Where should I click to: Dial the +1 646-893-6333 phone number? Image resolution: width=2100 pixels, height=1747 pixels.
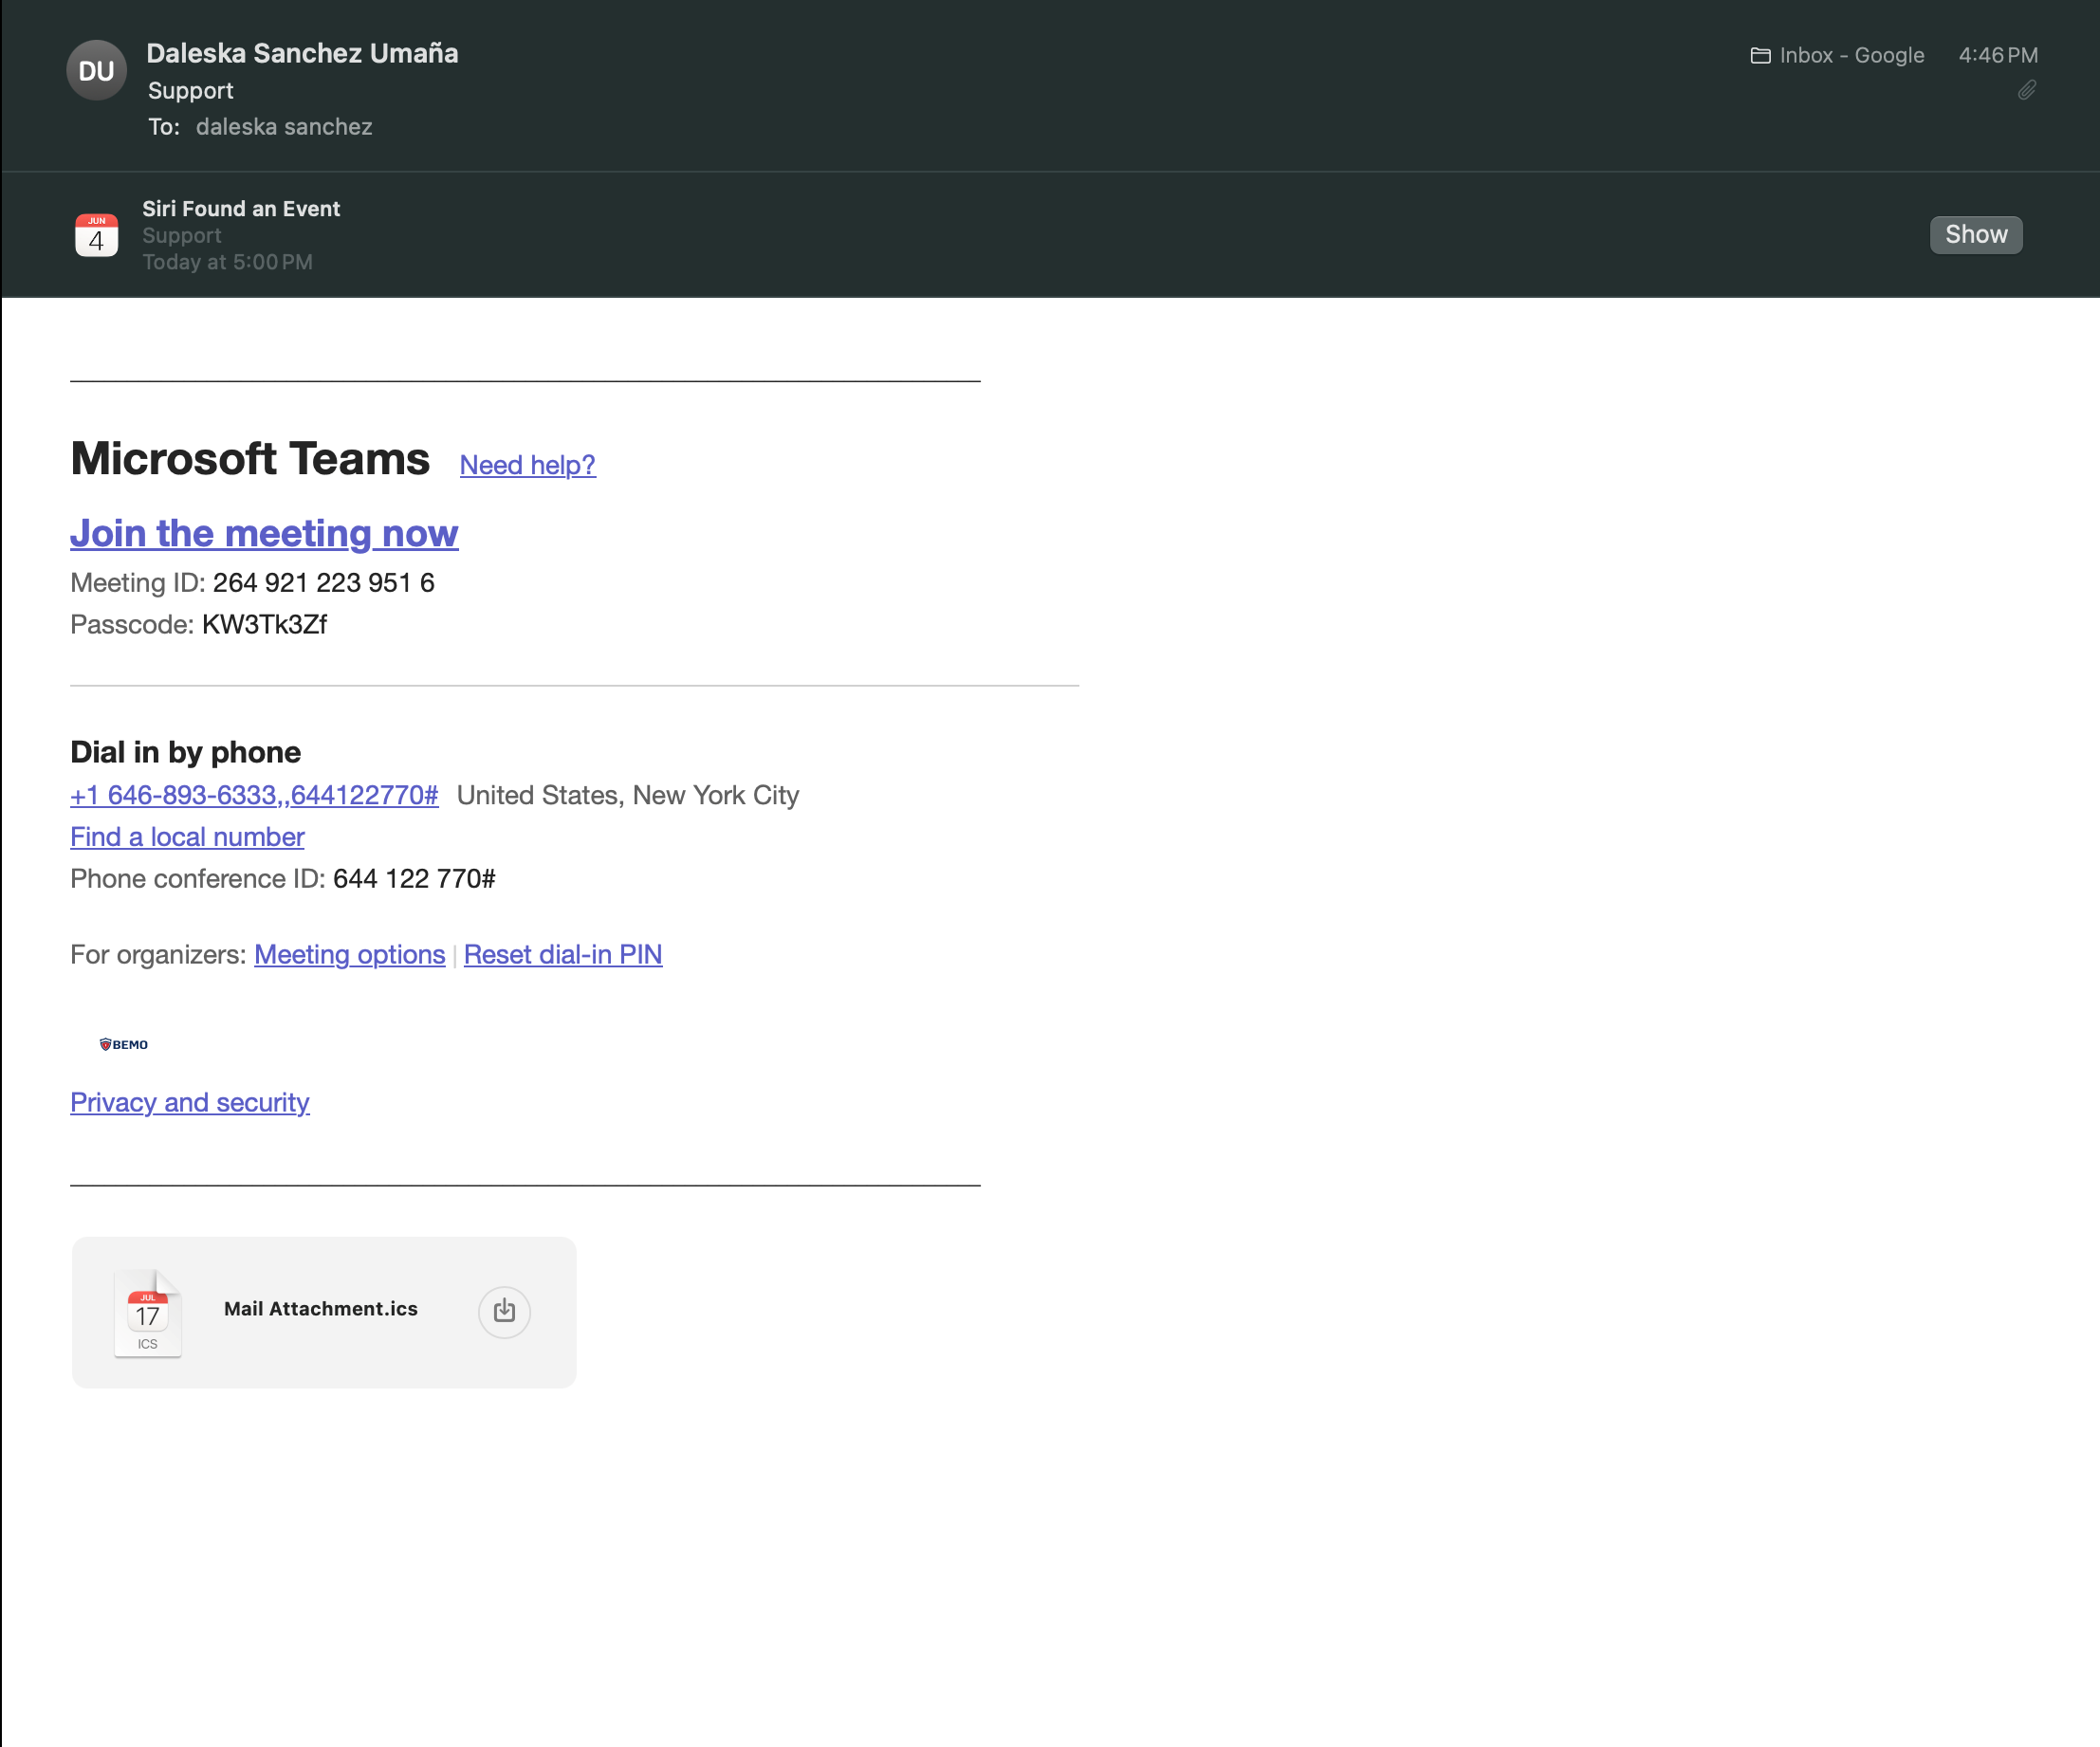(x=254, y=795)
